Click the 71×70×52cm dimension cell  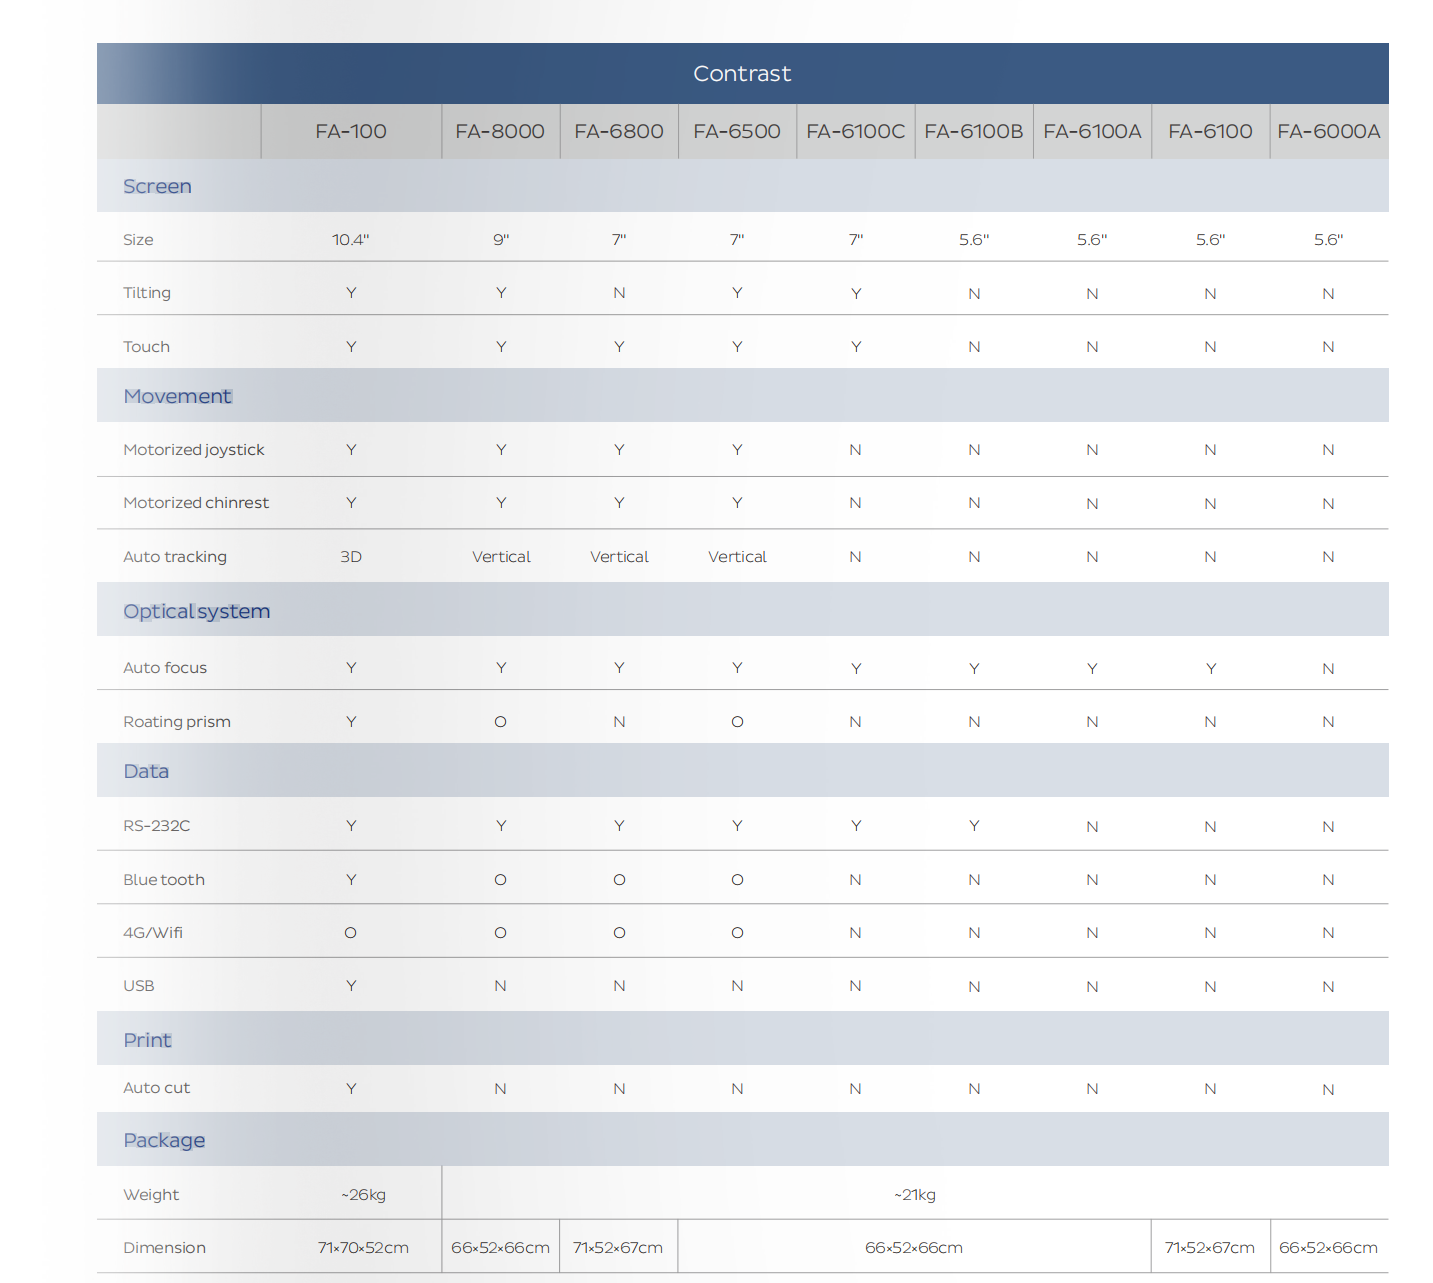coord(363,1248)
